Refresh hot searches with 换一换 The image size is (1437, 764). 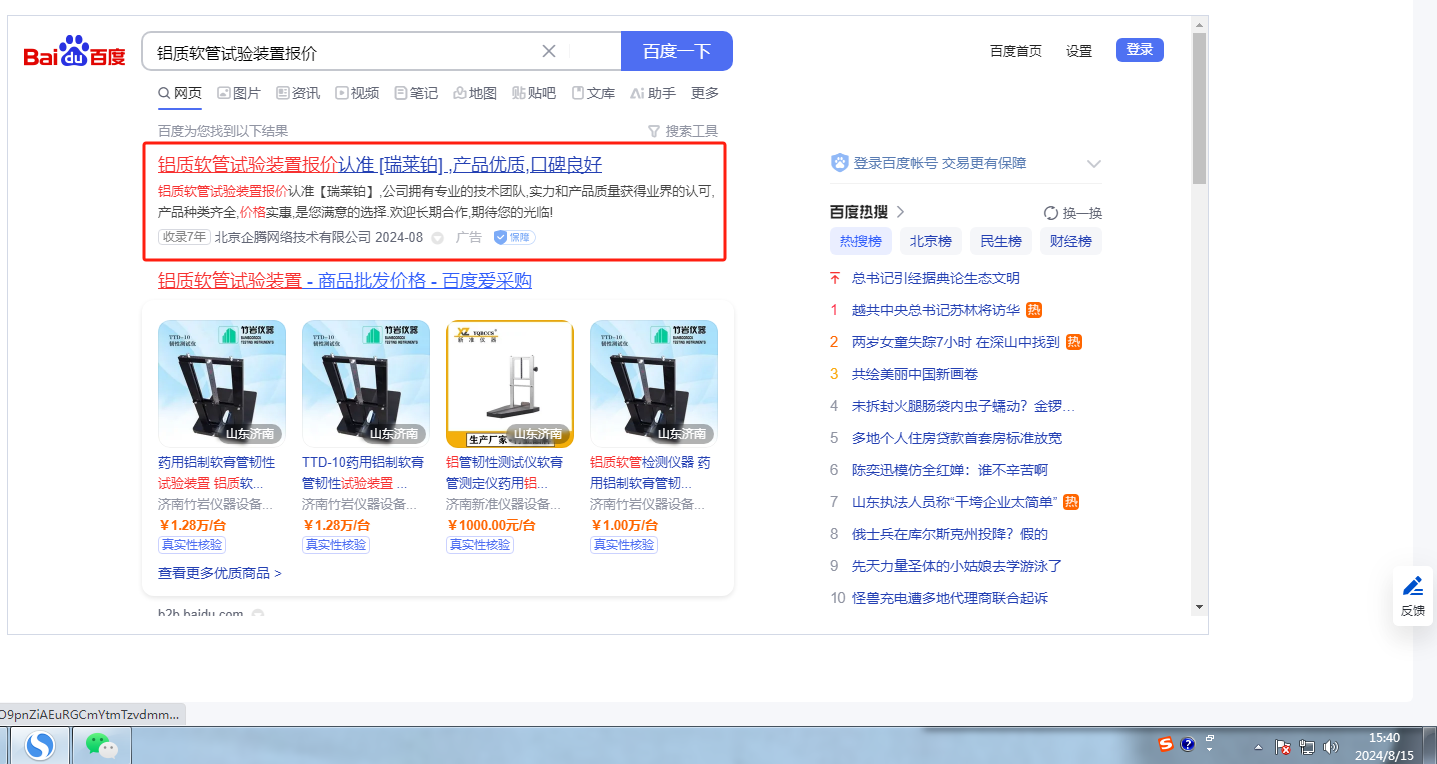1073,213
